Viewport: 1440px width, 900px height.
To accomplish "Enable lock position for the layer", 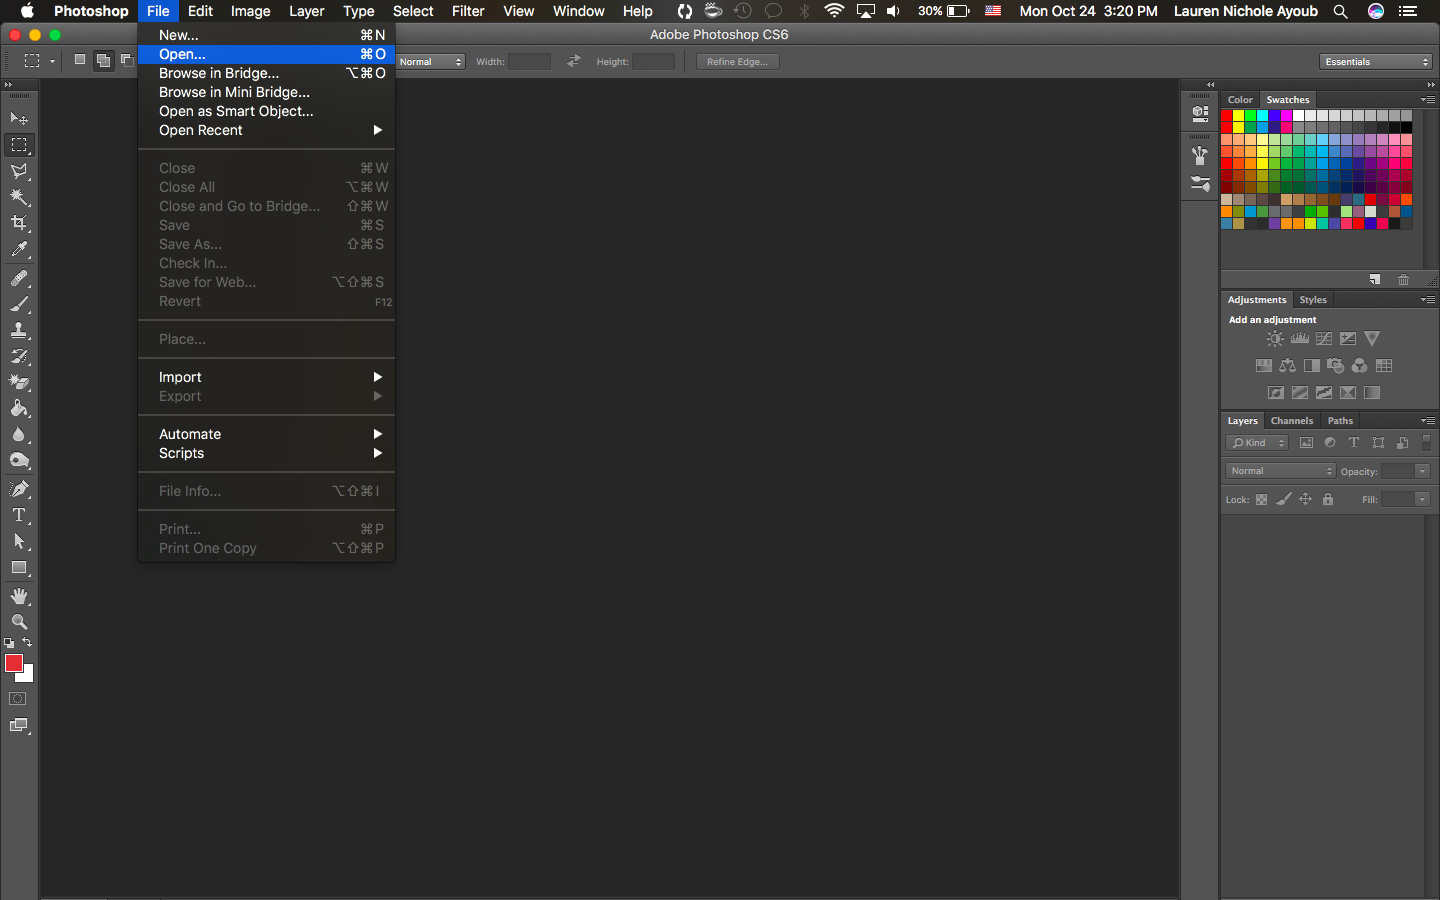I will click(x=1306, y=499).
